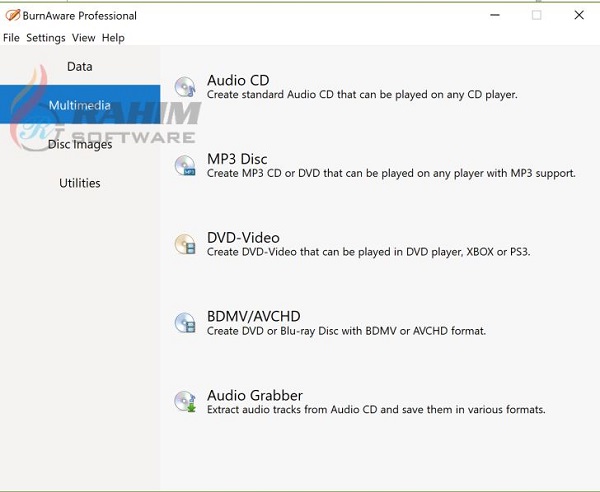The image size is (600, 492).
Task: Open the Utilities category
Action: coord(80,183)
